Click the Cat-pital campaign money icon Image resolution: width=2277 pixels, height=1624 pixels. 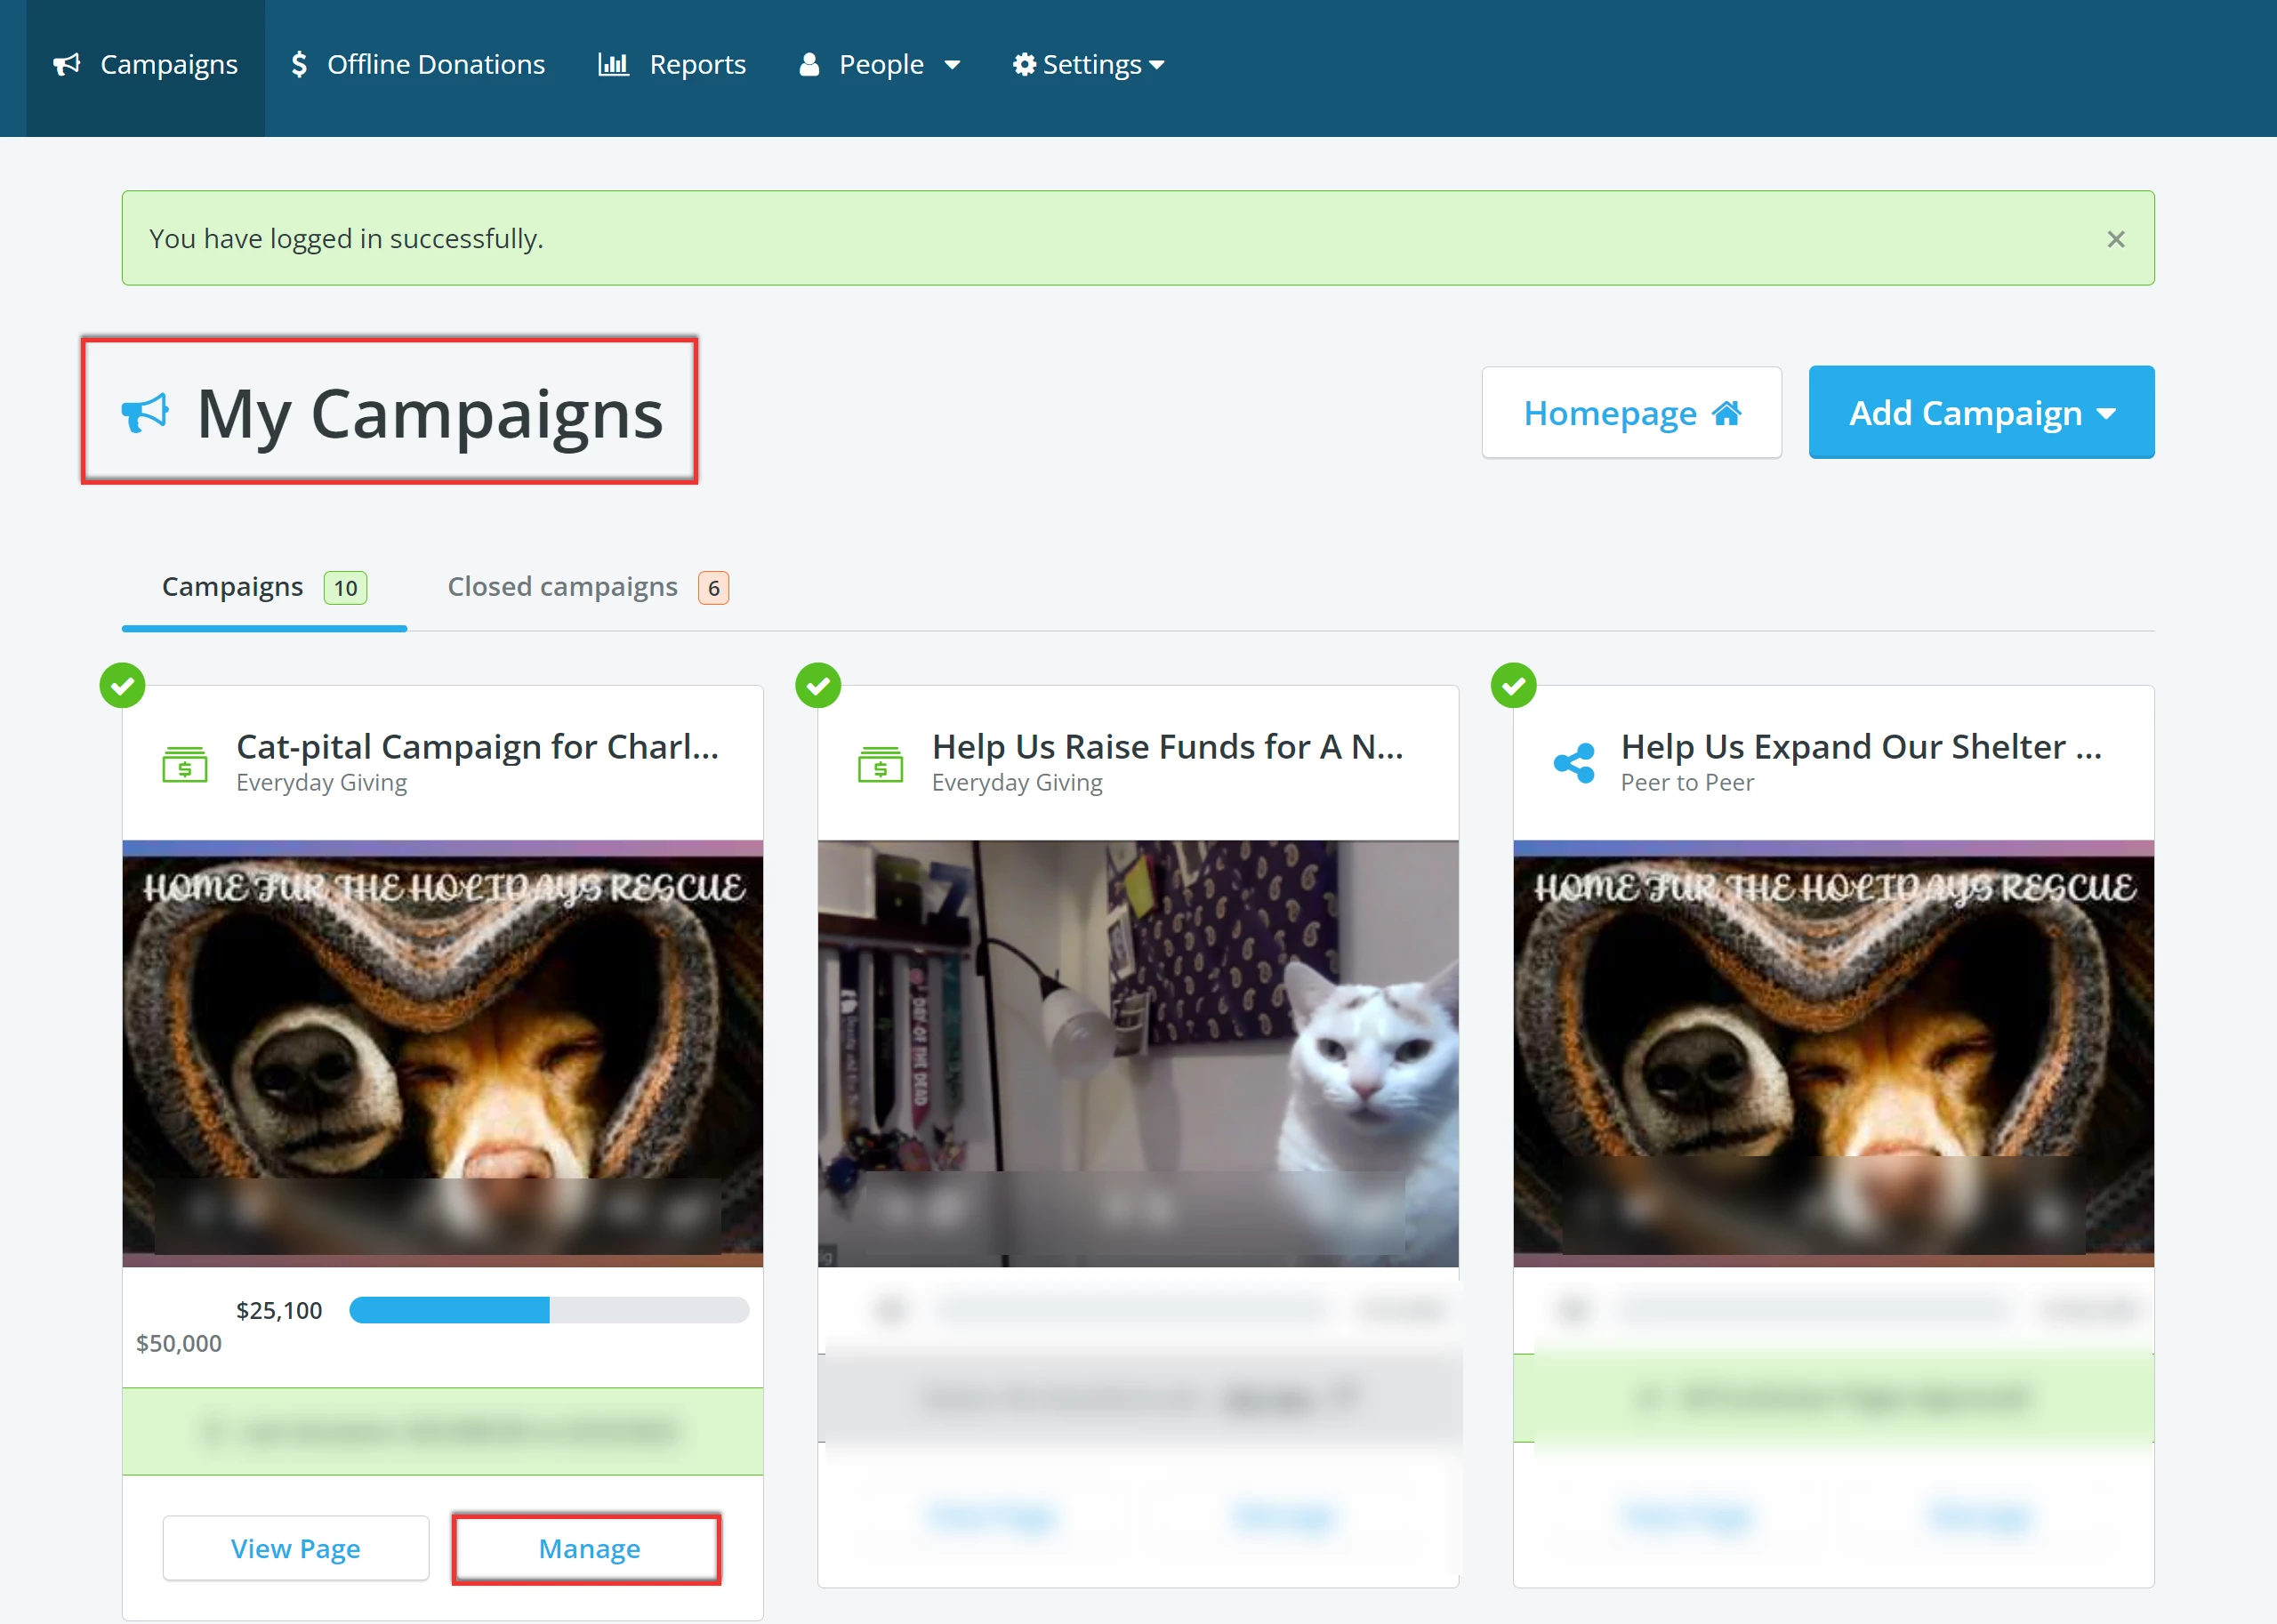pos(185,764)
